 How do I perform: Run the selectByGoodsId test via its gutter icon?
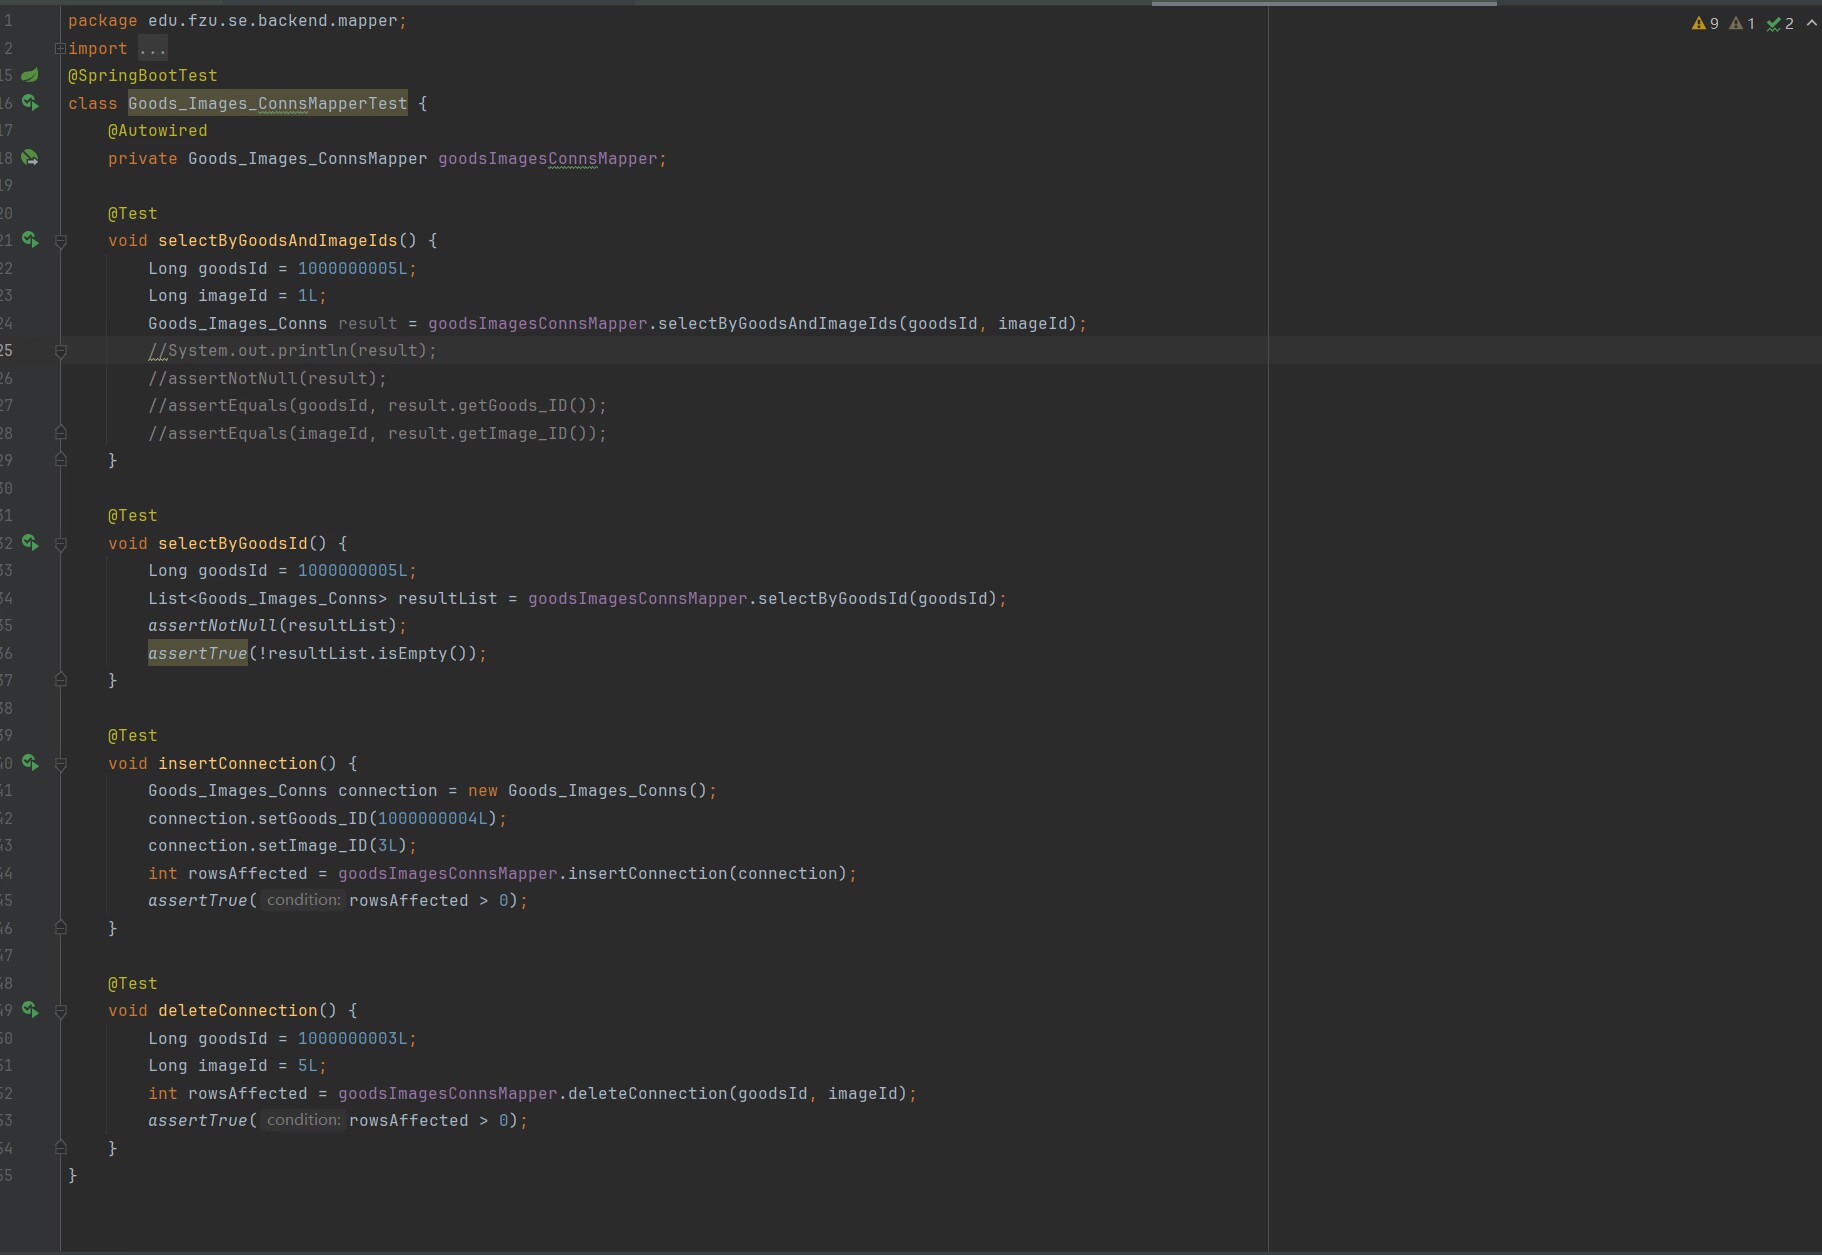(x=30, y=543)
